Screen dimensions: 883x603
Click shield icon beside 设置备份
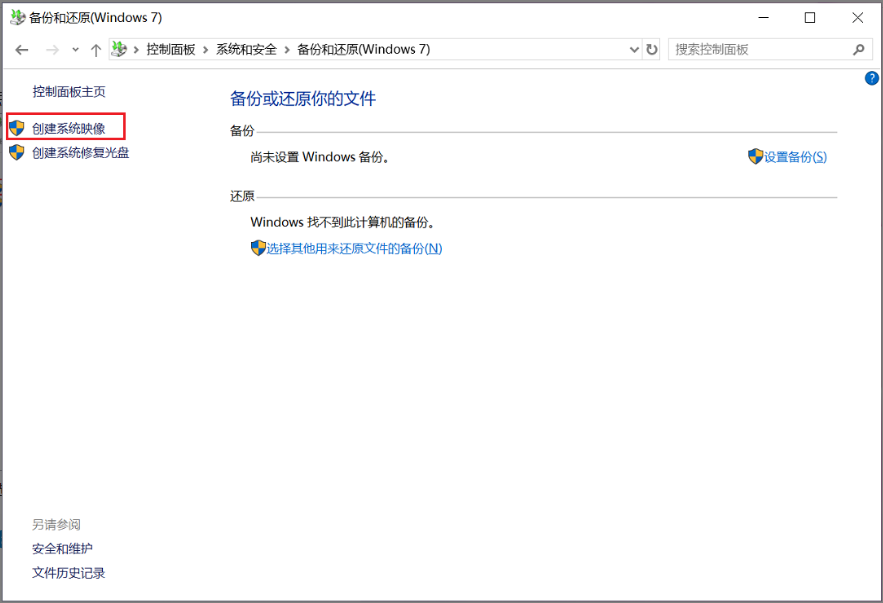coord(755,156)
